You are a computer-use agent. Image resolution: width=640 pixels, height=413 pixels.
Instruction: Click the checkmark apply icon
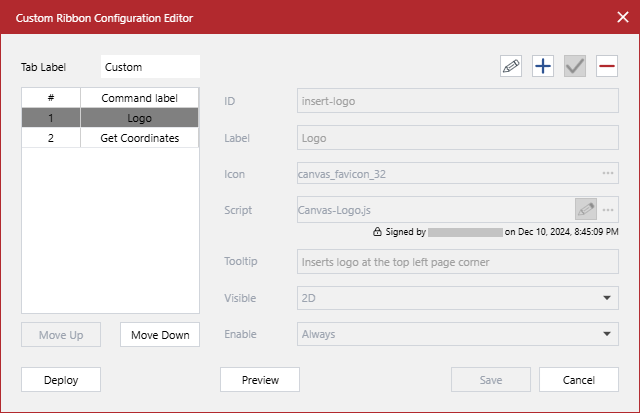pos(574,67)
